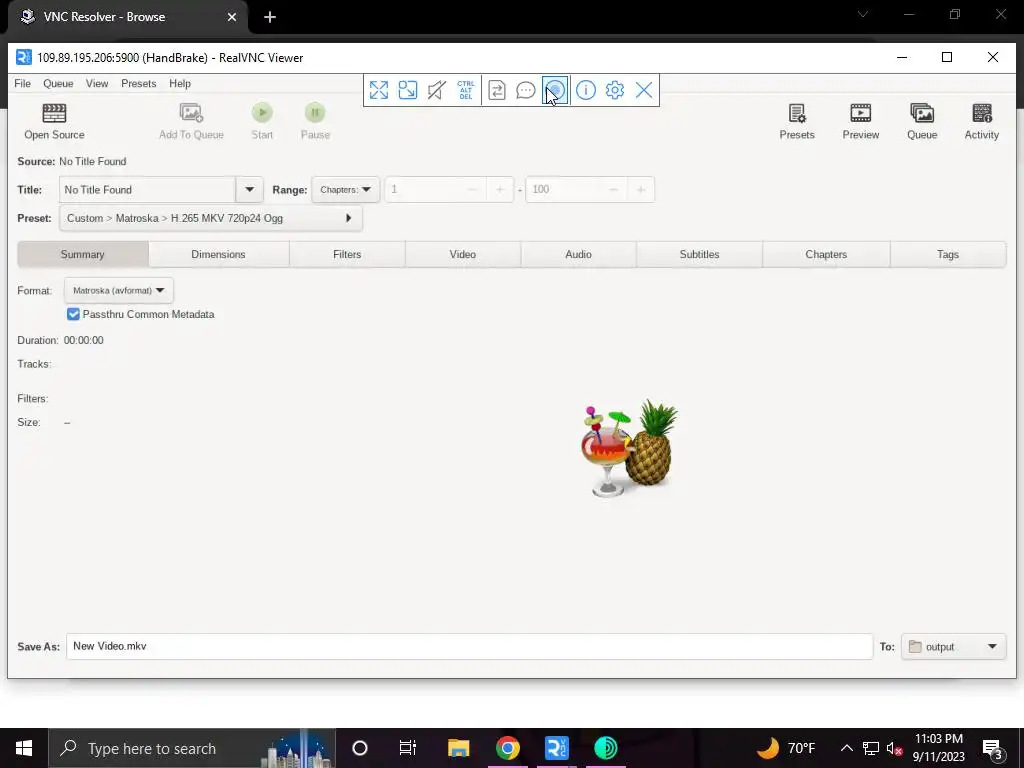
Task: Click VNC session recording icon
Action: click(x=555, y=90)
